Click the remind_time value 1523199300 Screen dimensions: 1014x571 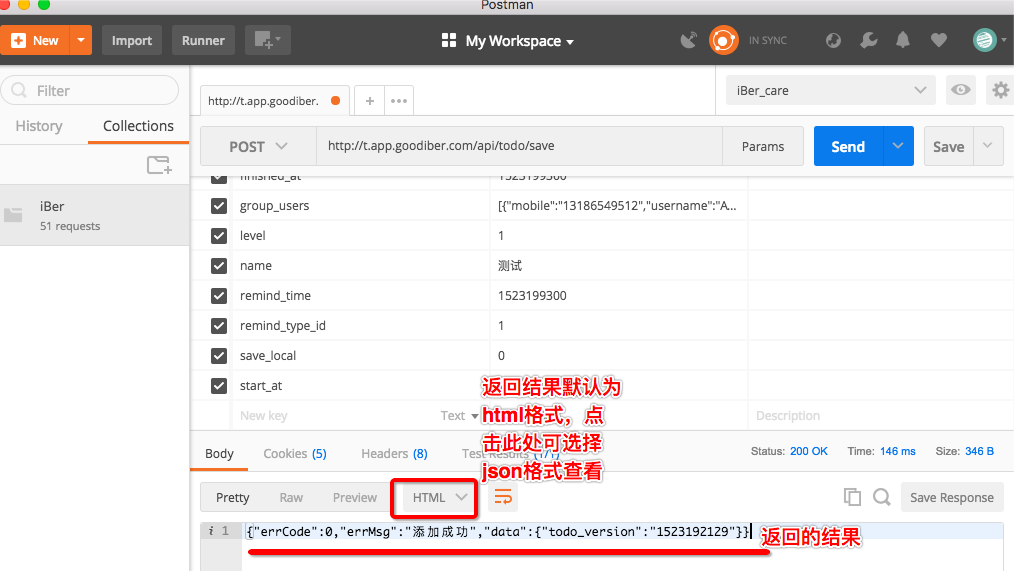[532, 296]
